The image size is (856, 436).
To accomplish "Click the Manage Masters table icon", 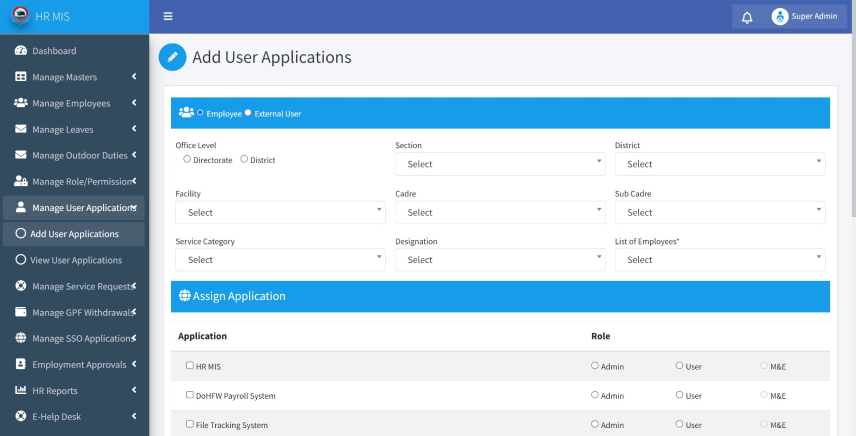I will pos(21,77).
